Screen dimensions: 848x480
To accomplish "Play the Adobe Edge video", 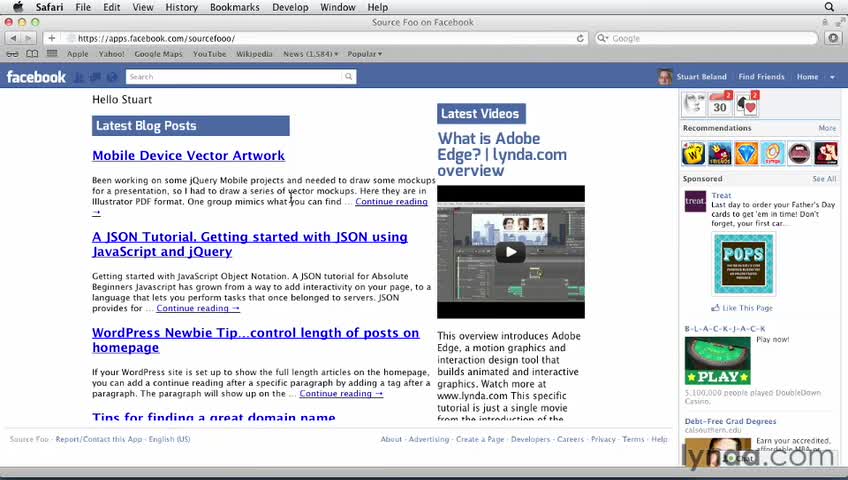I will [511, 252].
